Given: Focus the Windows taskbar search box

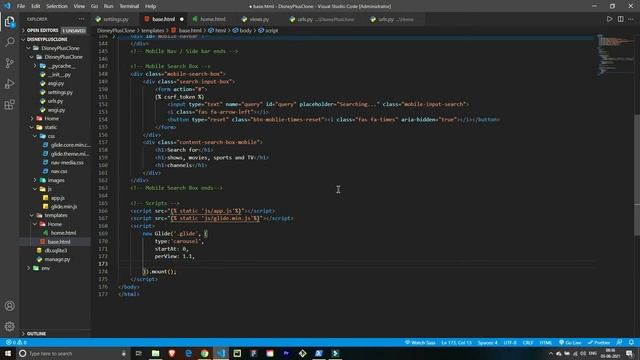Looking at the screenshot, I should pyautogui.click(x=73, y=353).
